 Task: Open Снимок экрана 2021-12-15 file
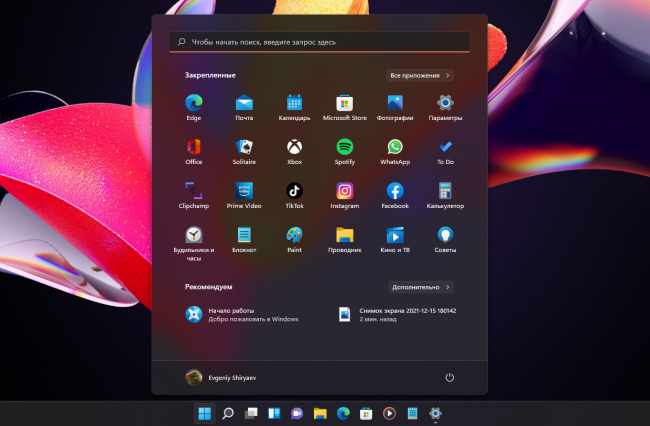(x=397, y=315)
